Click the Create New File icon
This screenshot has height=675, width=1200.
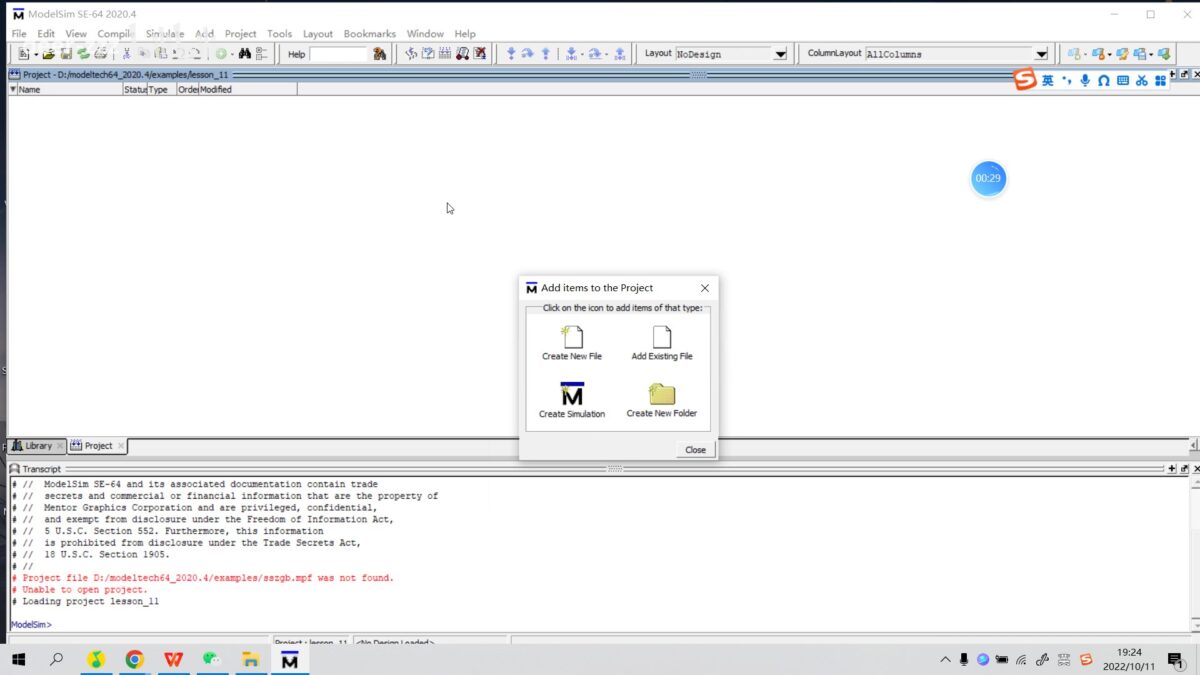pos(572,338)
